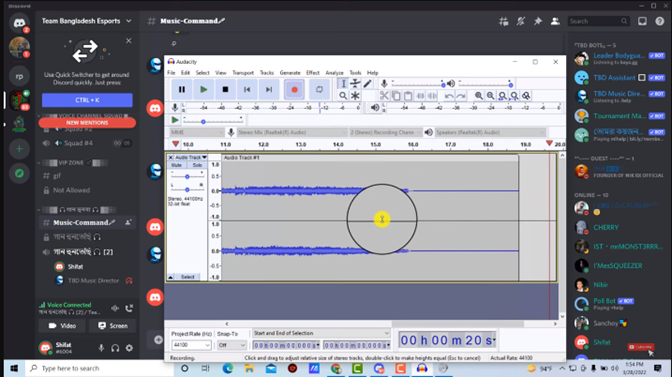Image resolution: width=672 pixels, height=377 pixels.
Task: Close the audio track with X
Action: pyautogui.click(x=171, y=157)
